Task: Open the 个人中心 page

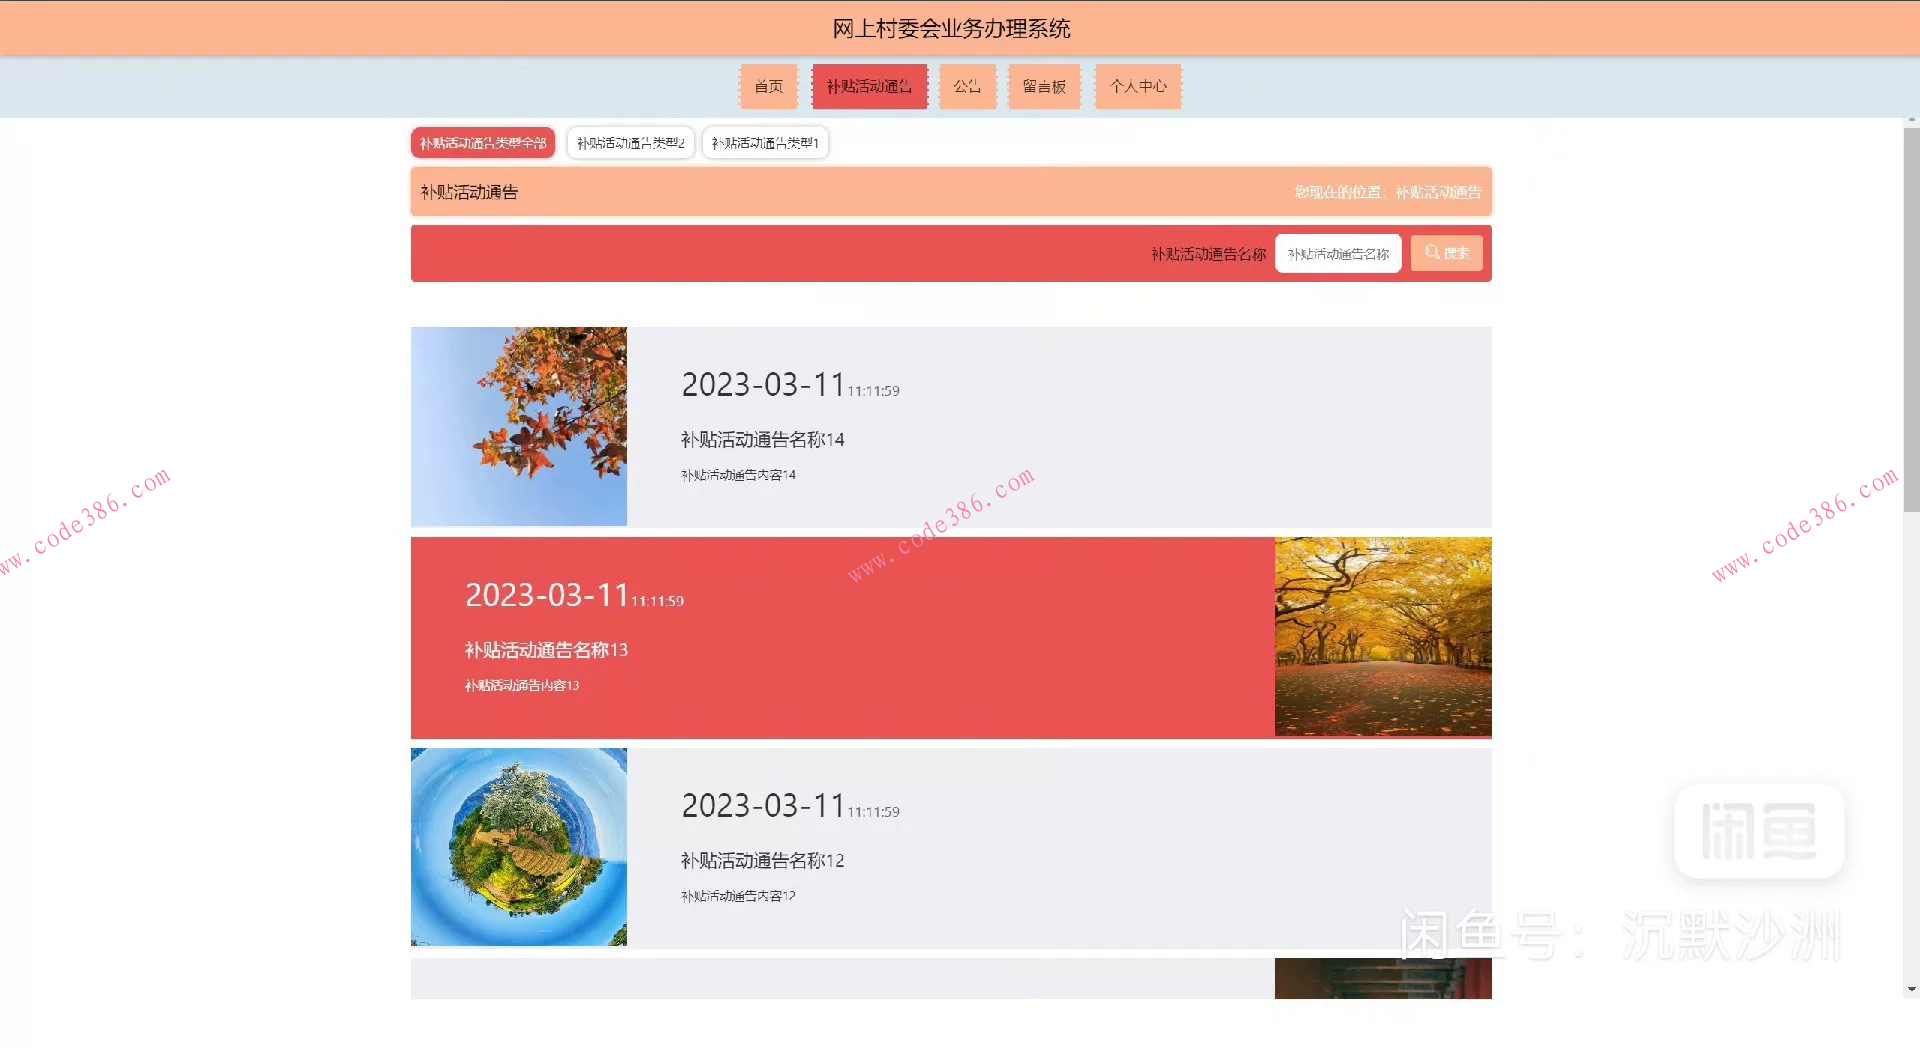Action: pos(1137,87)
